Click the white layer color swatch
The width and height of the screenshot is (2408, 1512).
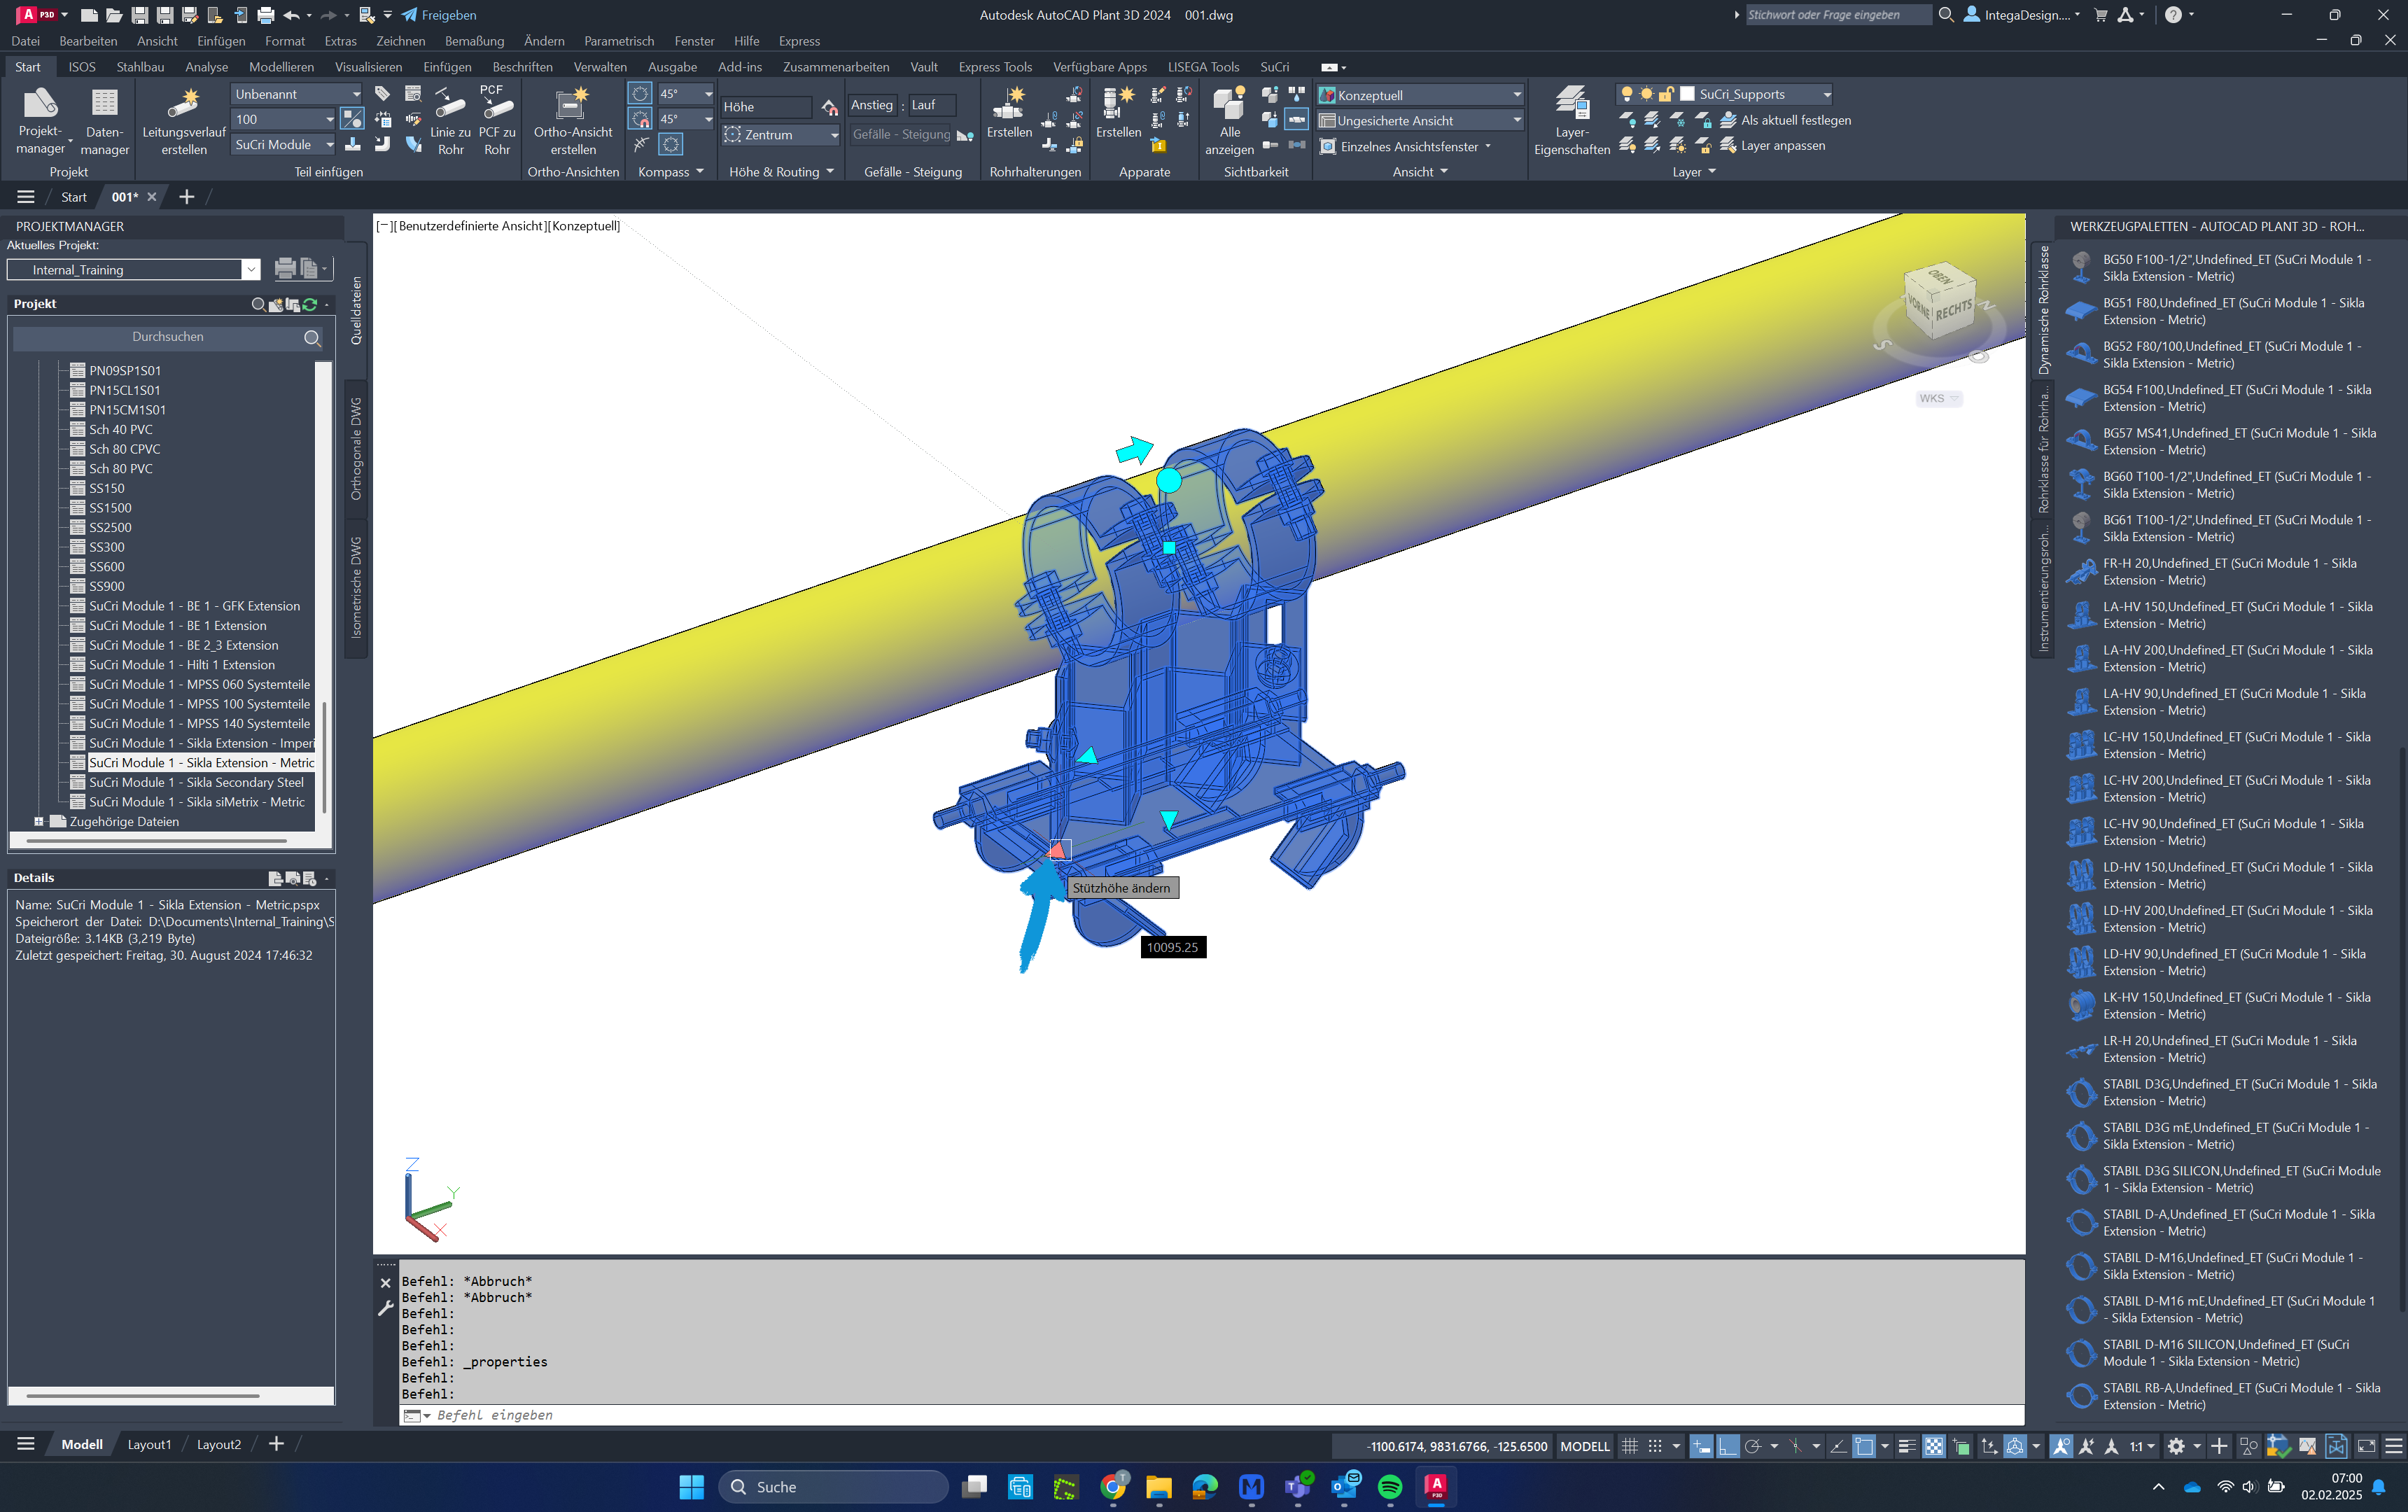point(1687,94)
